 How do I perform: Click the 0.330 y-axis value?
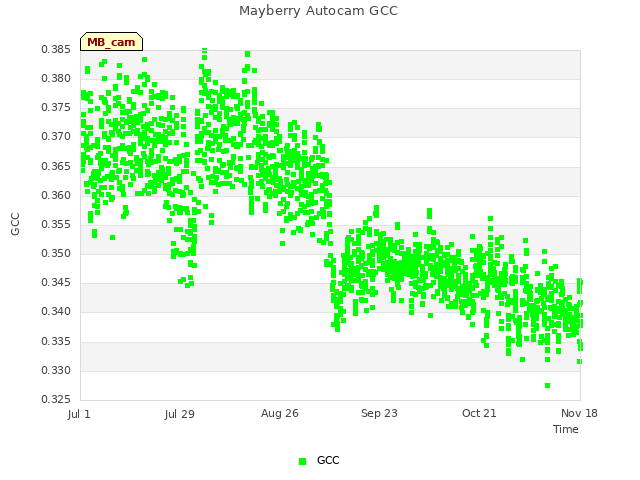coord(56,370)
